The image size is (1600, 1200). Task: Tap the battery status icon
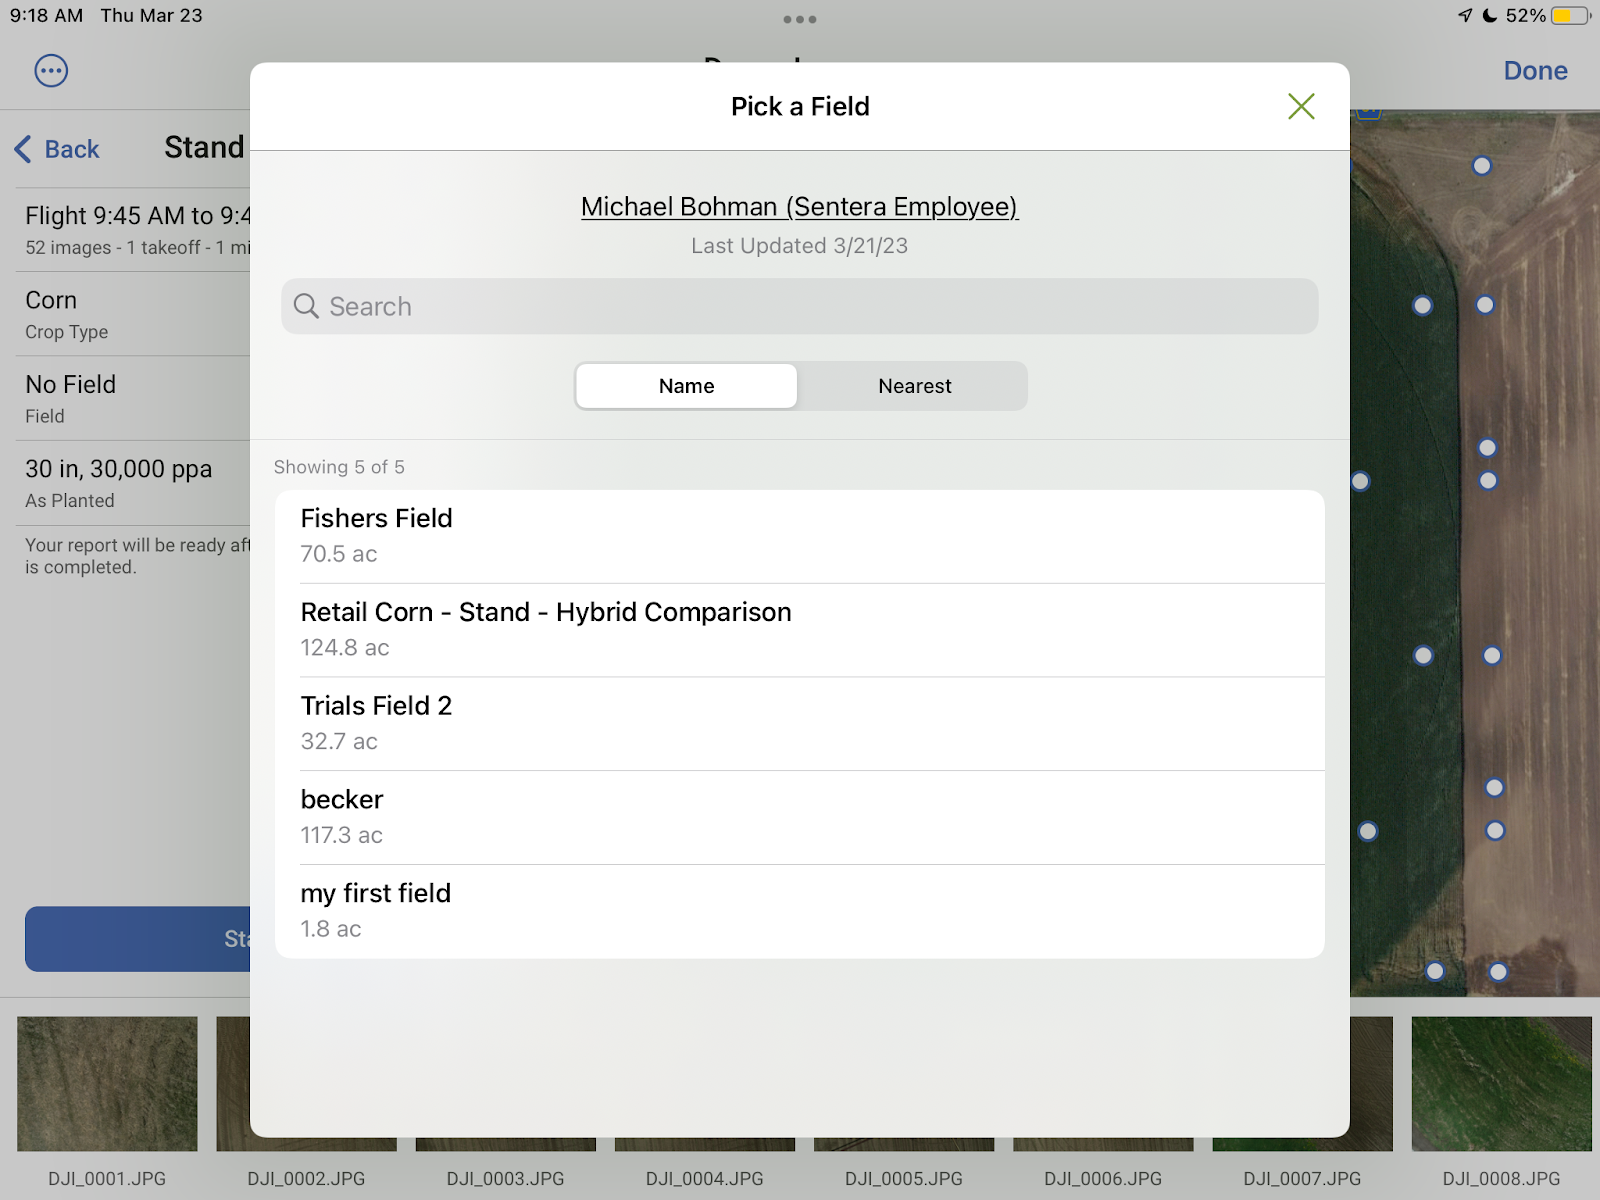[1569, 16]
